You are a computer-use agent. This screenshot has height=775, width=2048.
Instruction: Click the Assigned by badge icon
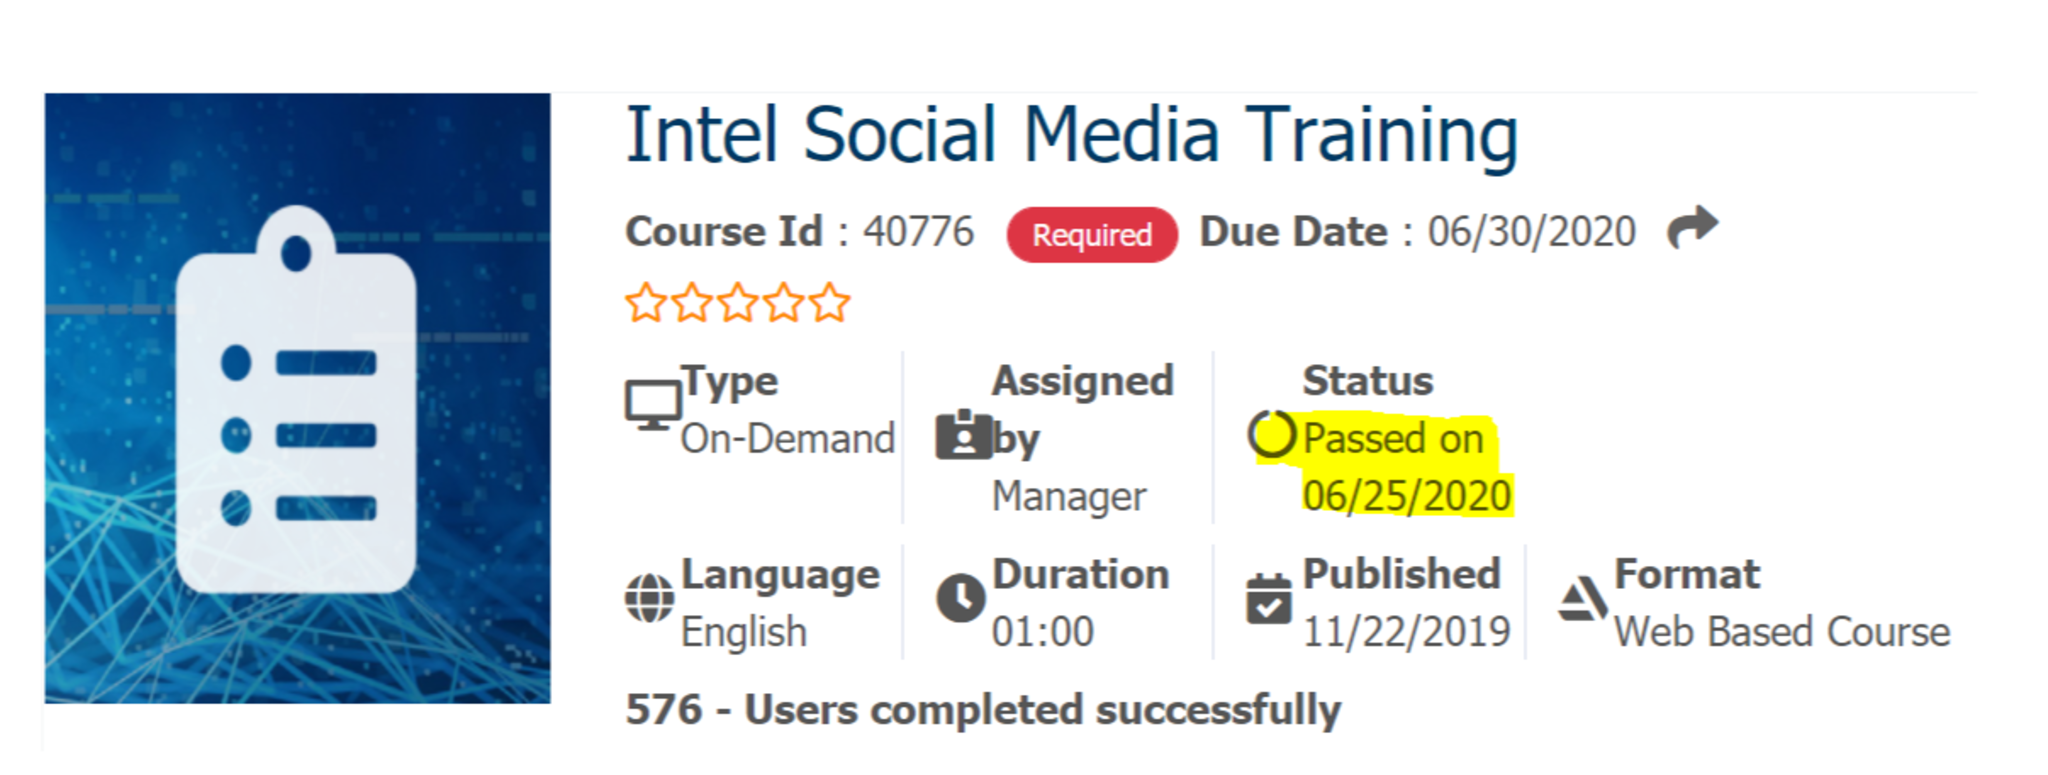(963, 436)
